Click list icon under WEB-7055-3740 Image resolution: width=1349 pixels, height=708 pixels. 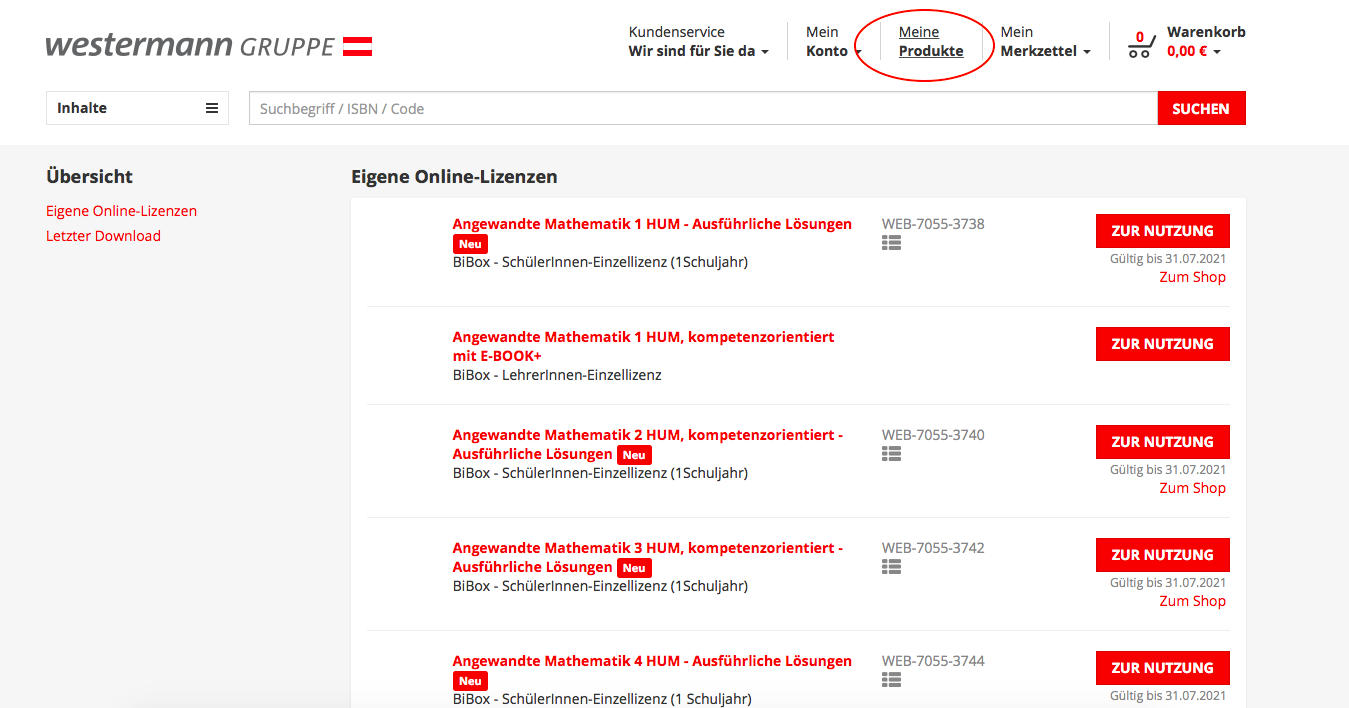(892, 453)
